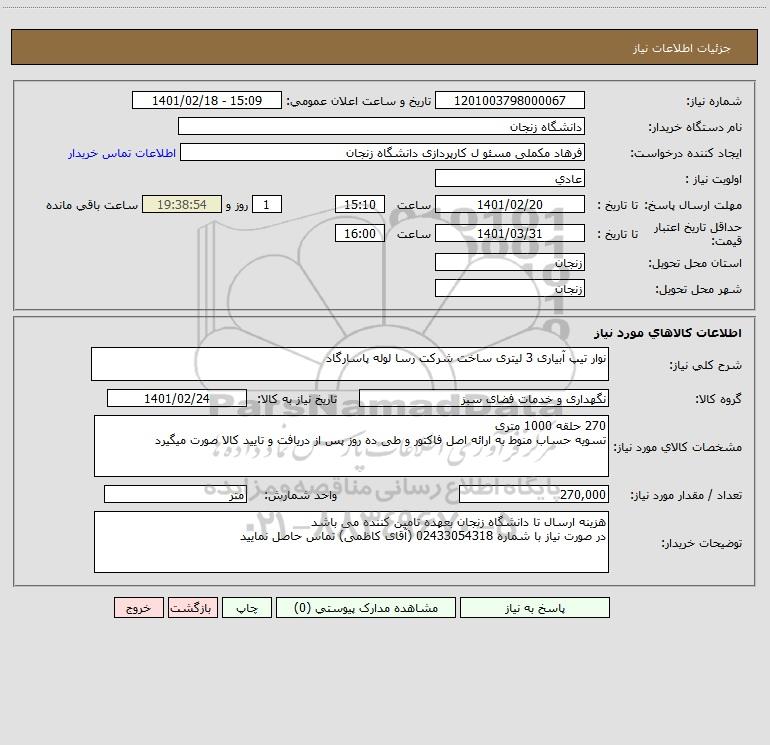Click the اولویت نیاز label
This screenshot has width=770, height=745.
(714, 179)
